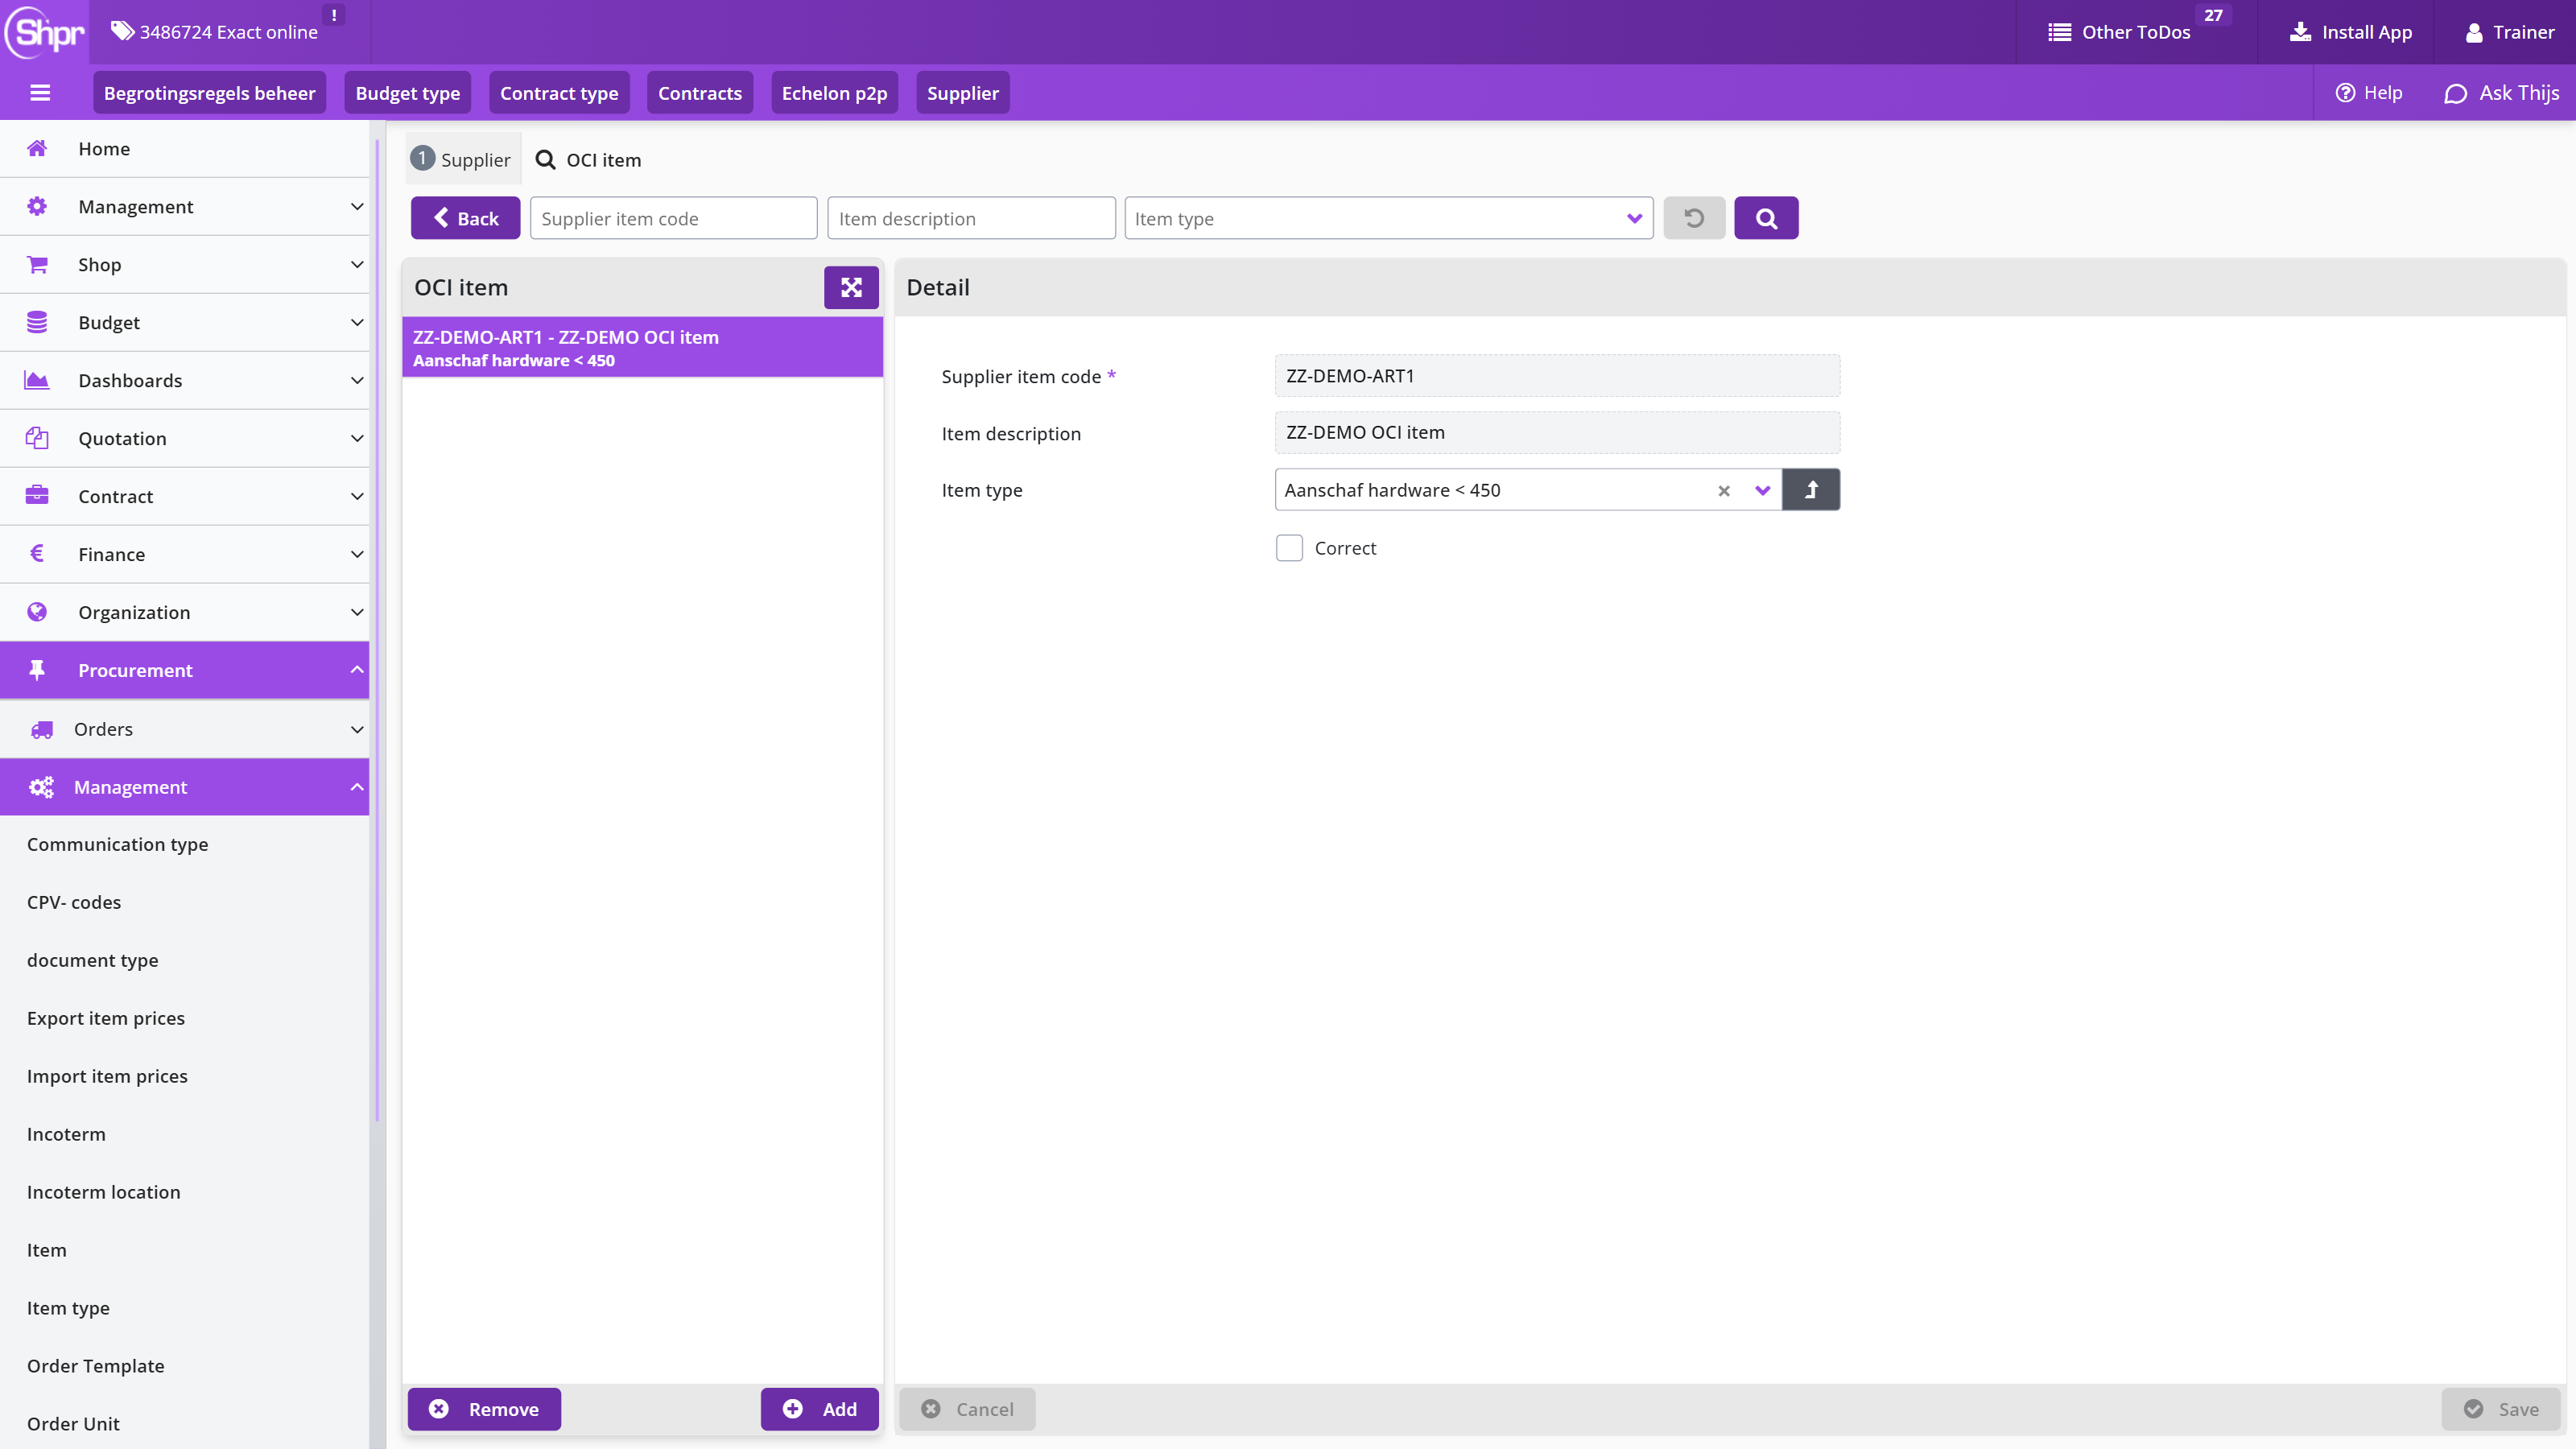Open the Trainer user menu

coord(2510,32)
